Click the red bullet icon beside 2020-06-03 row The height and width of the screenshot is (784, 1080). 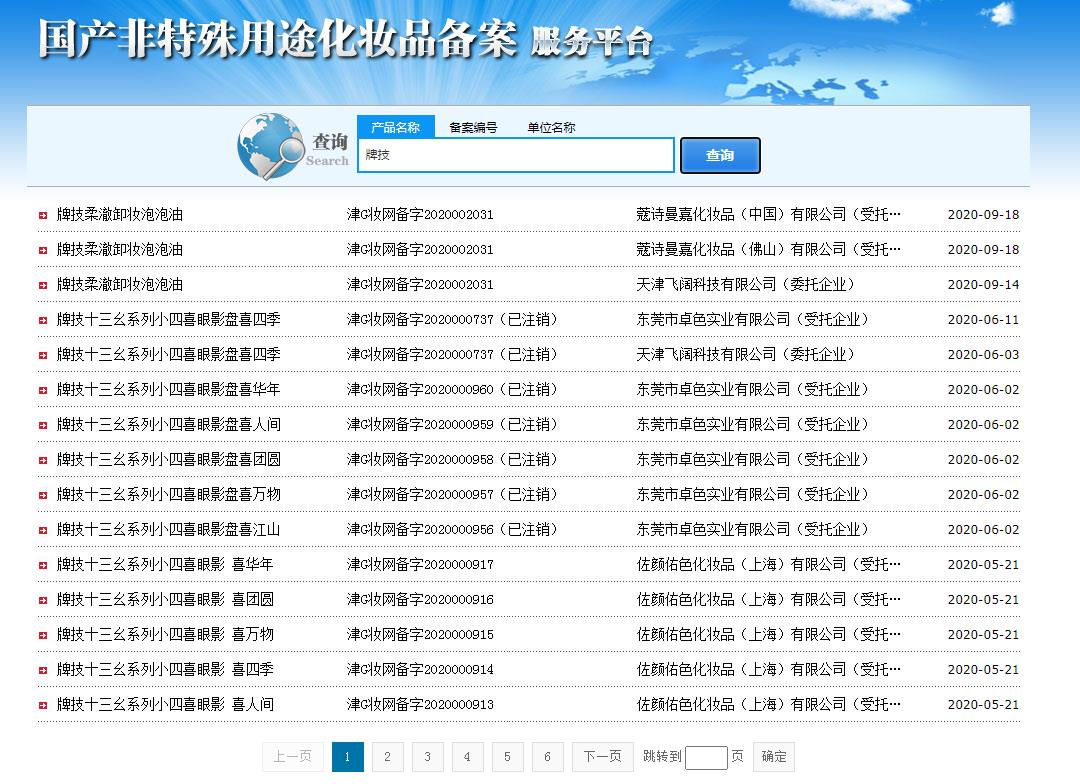tap(43, 355)
